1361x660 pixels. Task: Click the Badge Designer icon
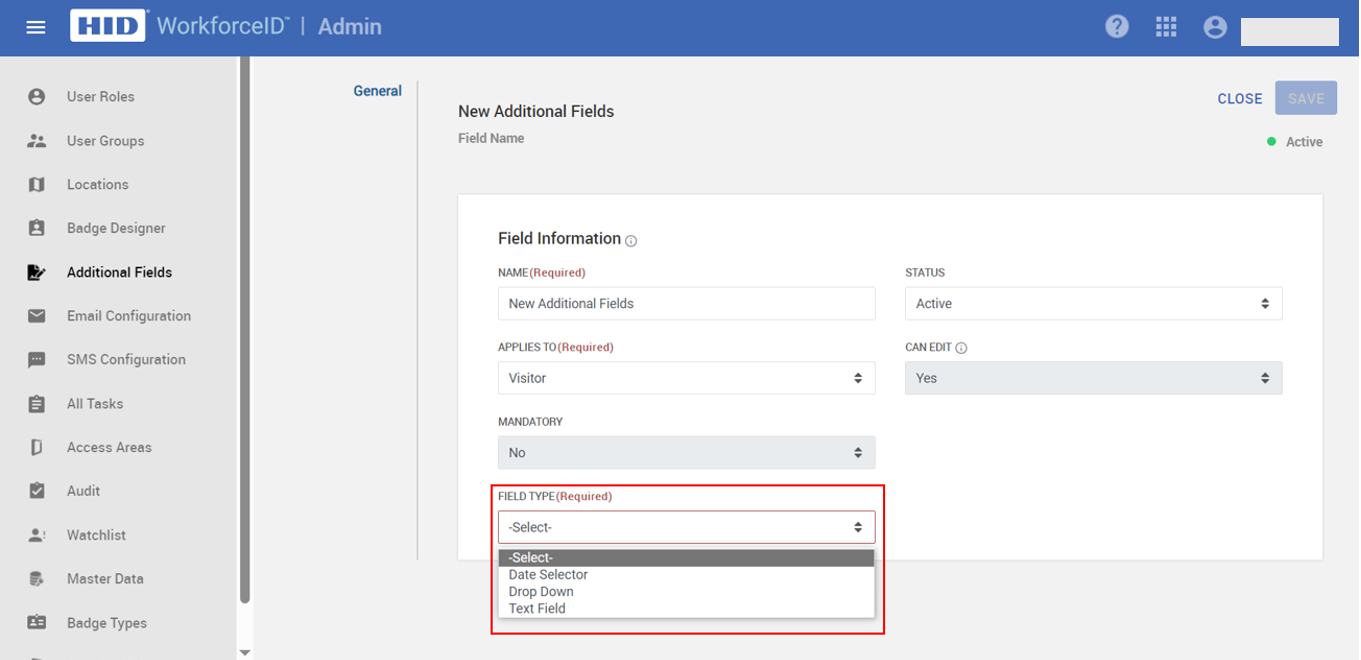[37, 228]
